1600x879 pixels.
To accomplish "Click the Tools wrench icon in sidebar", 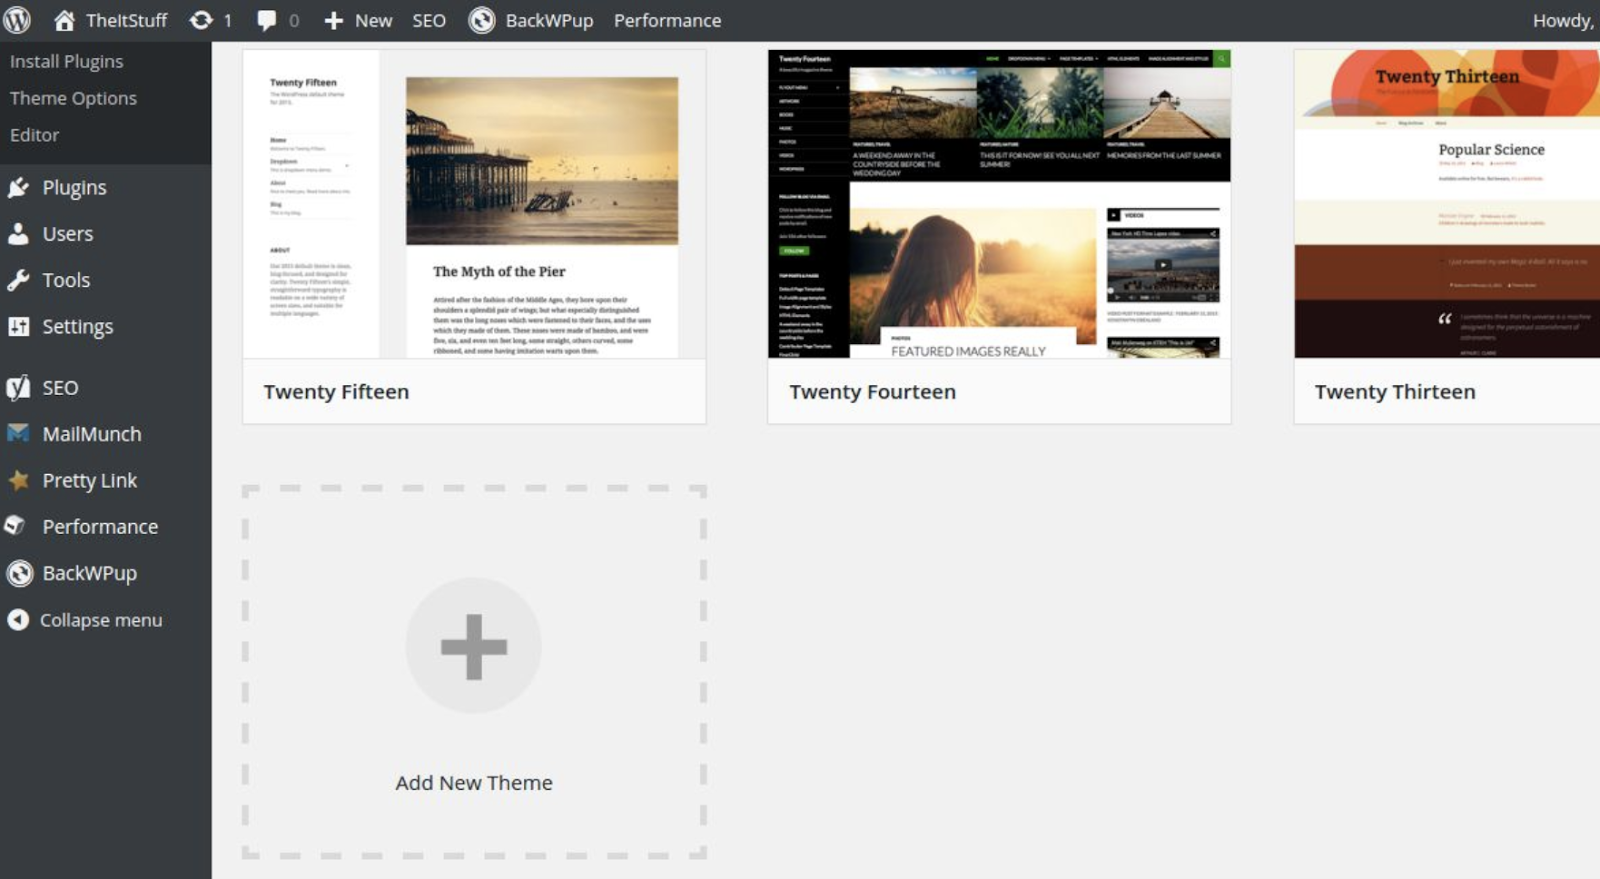I will click(18, 280).
